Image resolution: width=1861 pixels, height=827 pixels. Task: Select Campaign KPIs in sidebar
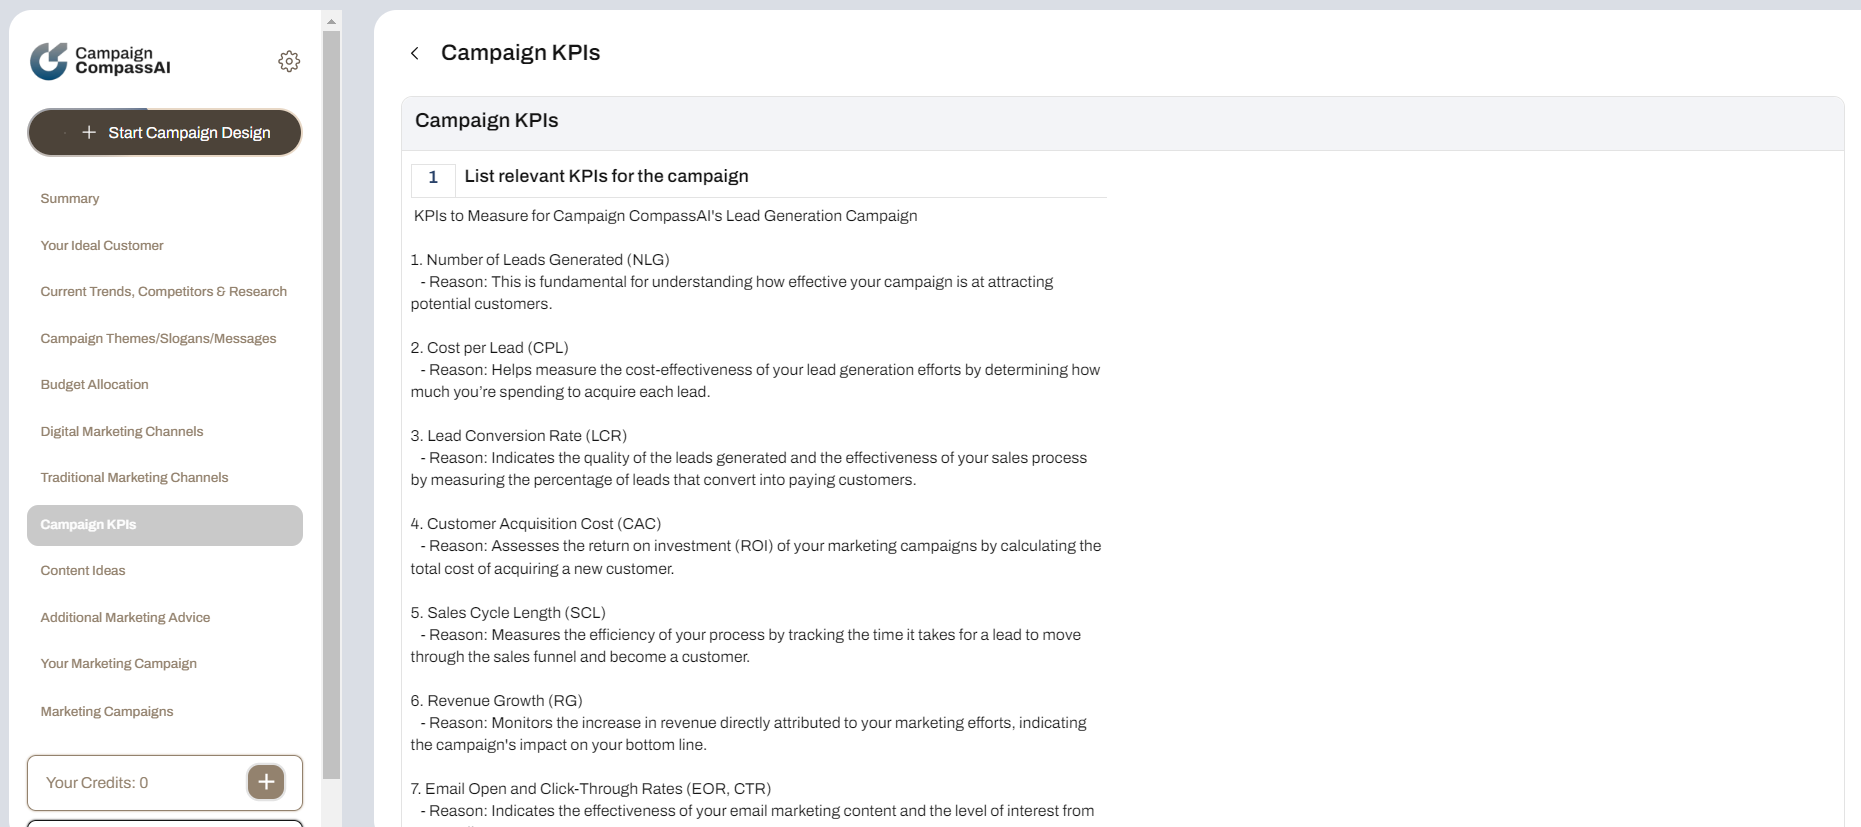tap(165, 525)
